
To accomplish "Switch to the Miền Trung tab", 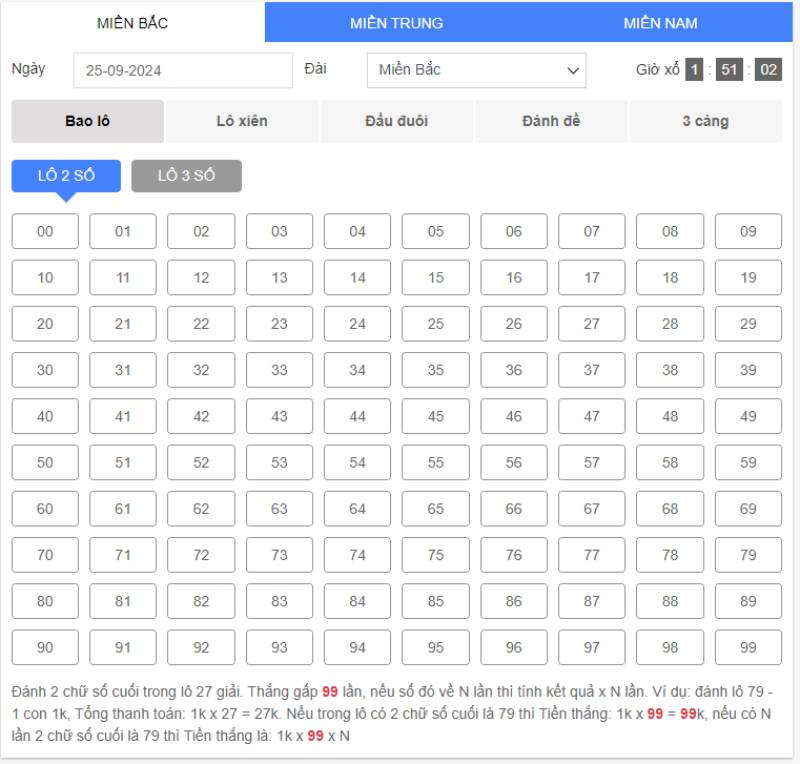I will click(x=396, y=23).
